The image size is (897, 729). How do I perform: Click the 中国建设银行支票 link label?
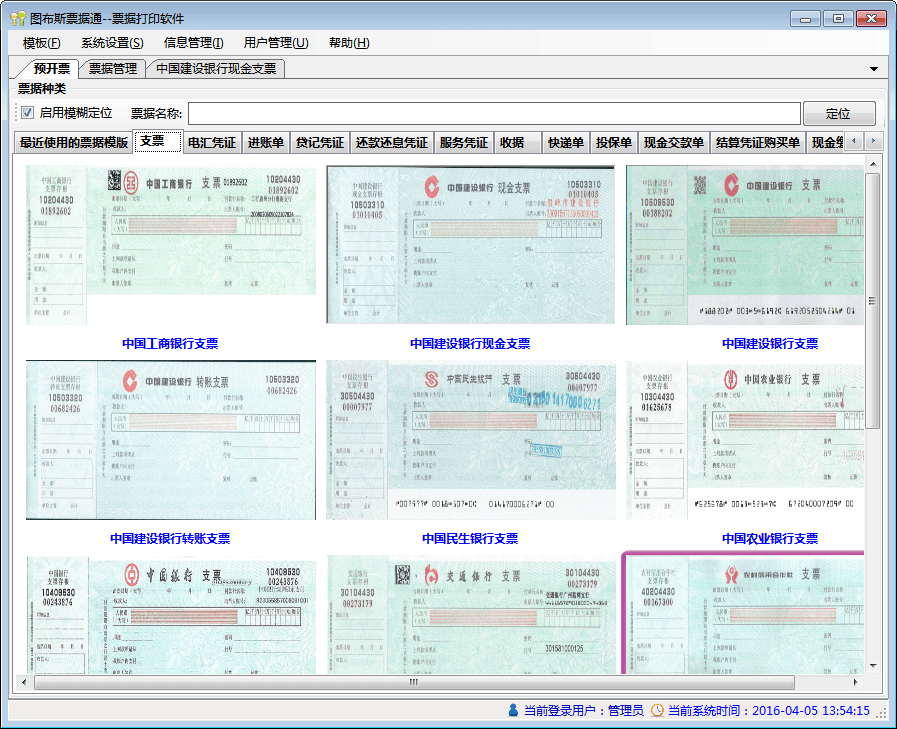(x=770, y=343)
